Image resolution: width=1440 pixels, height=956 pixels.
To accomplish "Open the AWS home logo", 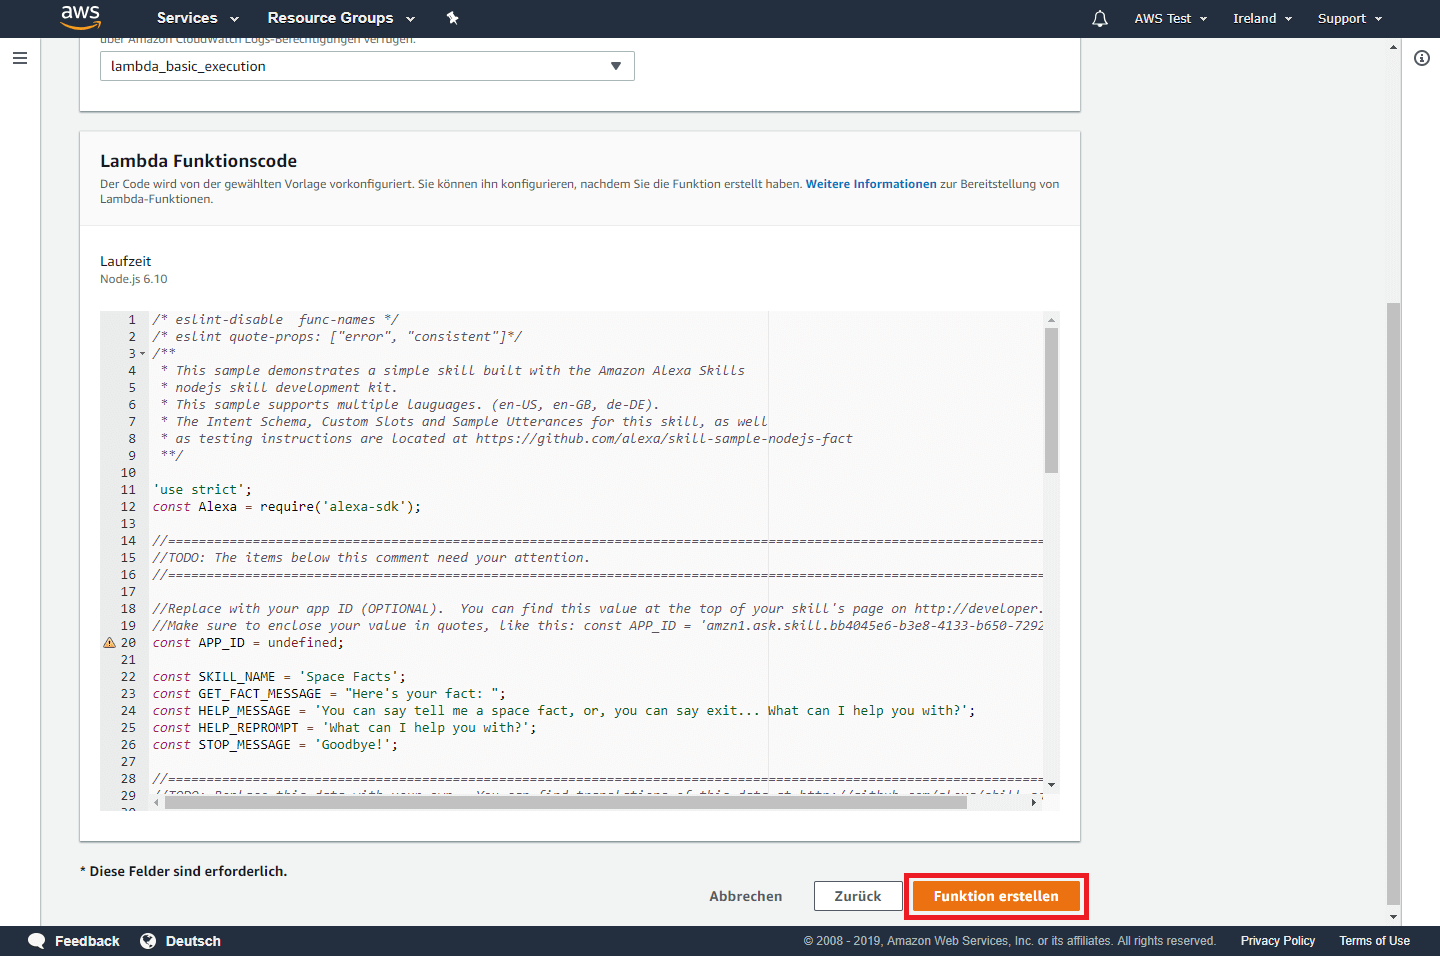I will pos(80,17).
